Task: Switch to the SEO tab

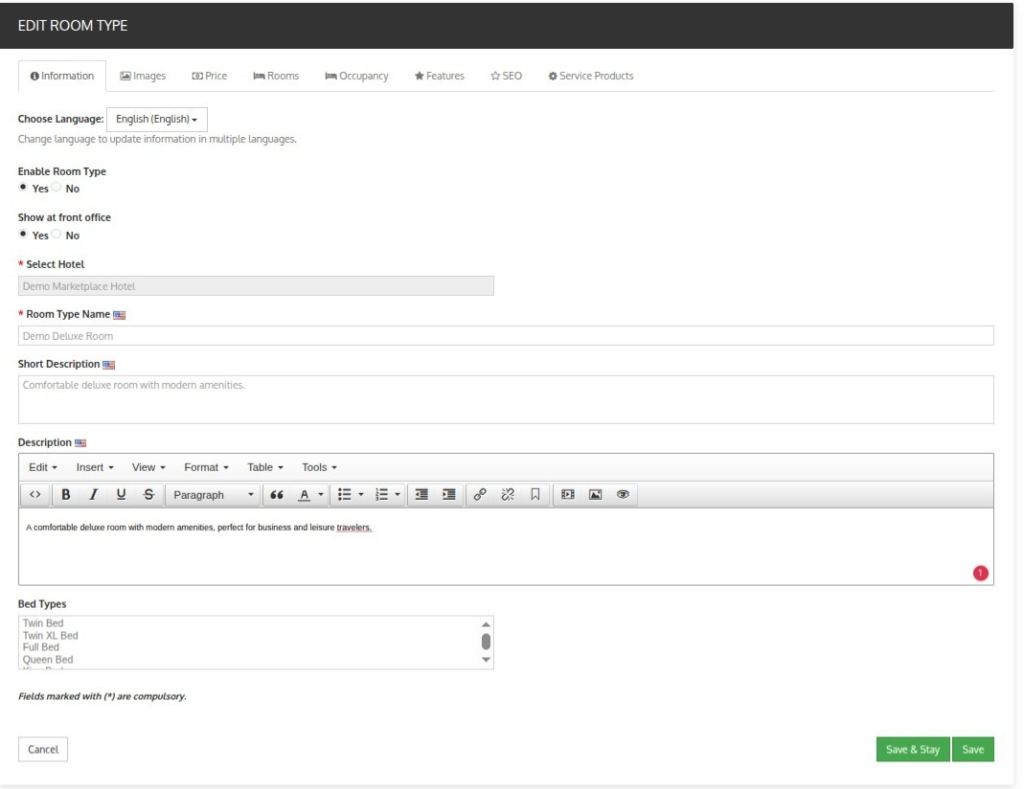Action: tap(506, 76)
